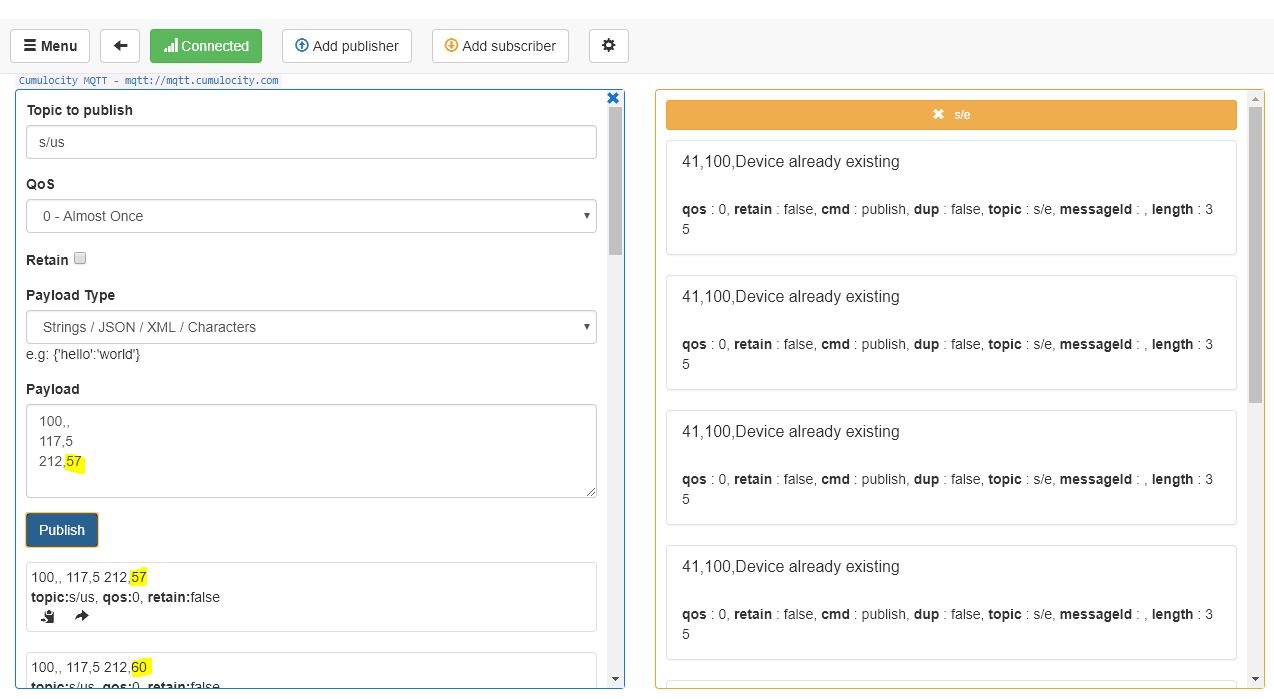1274x699 pixels.
Task: Toggle the Retain checkbox
Action: pyautogui.click(x=81, y=258)
